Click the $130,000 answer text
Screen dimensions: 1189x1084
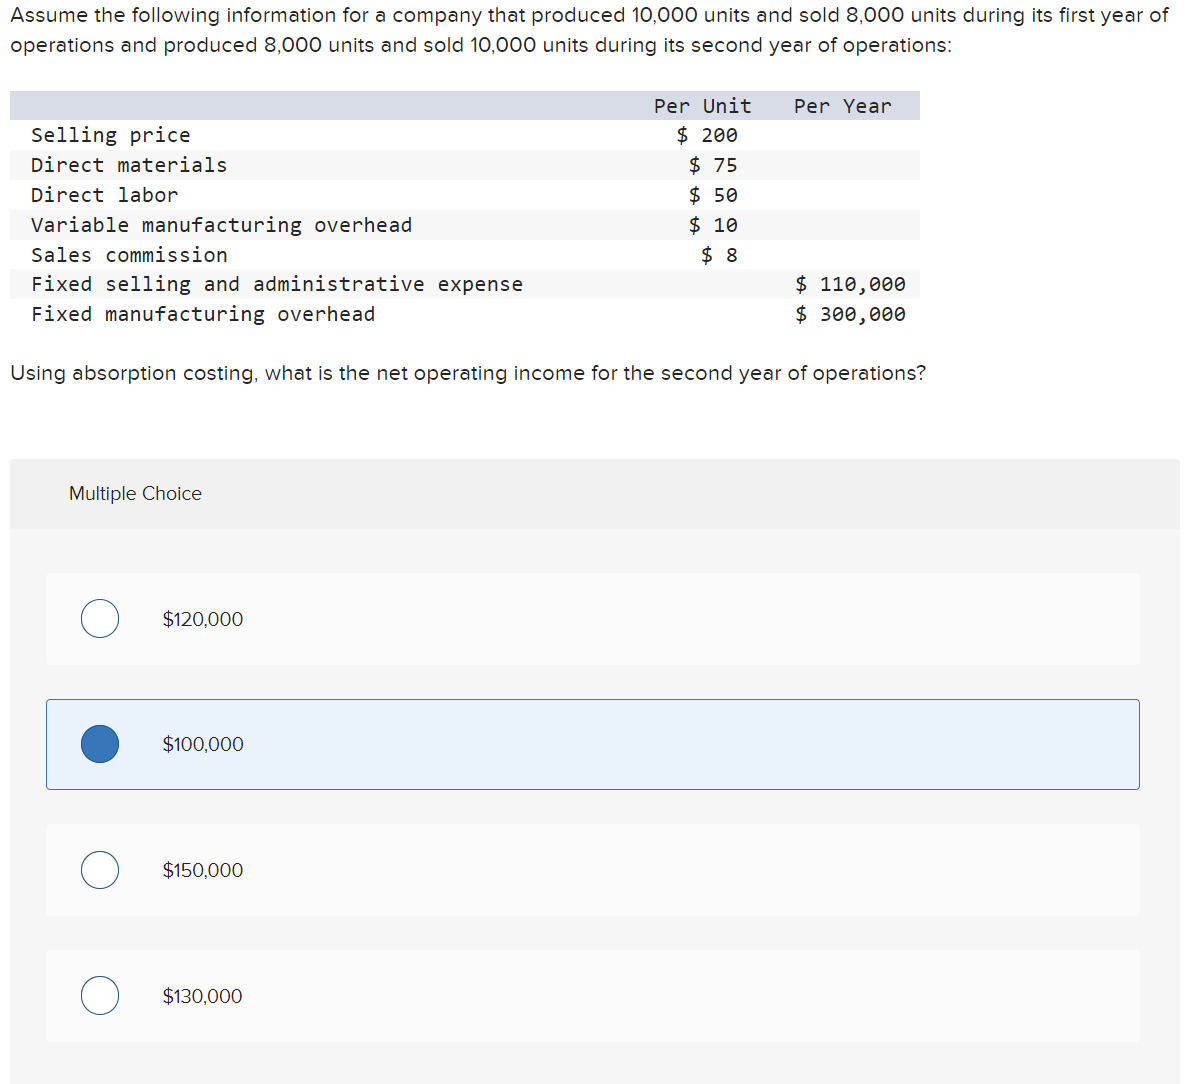202,996
